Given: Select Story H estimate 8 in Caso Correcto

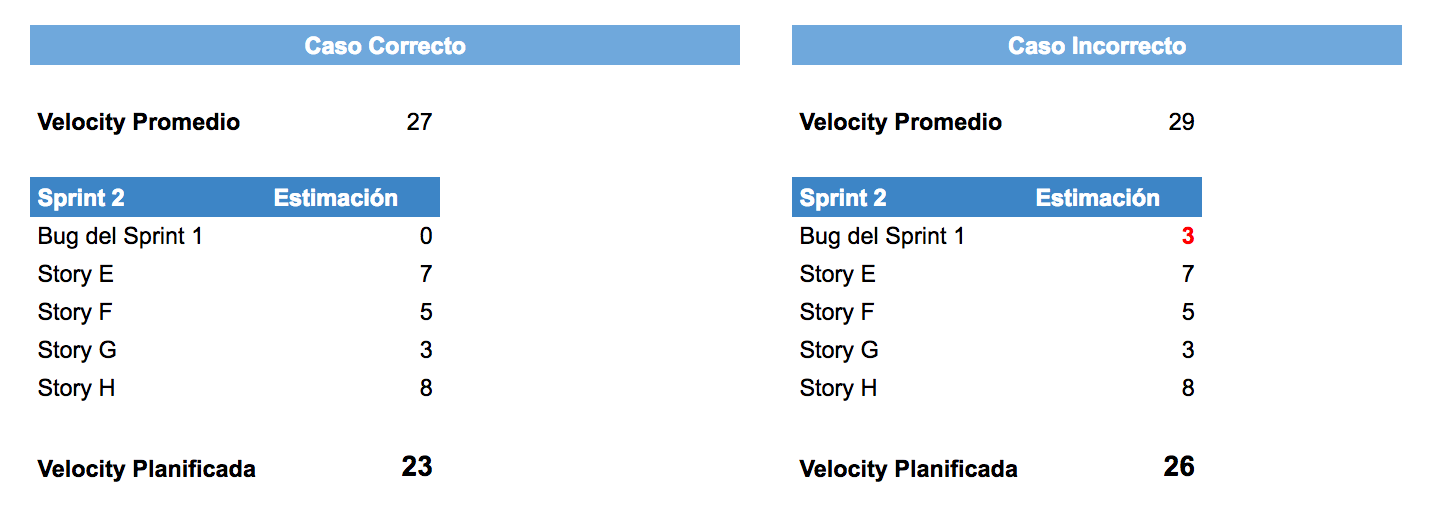Looking at the screenshot, I should (426, 389).
